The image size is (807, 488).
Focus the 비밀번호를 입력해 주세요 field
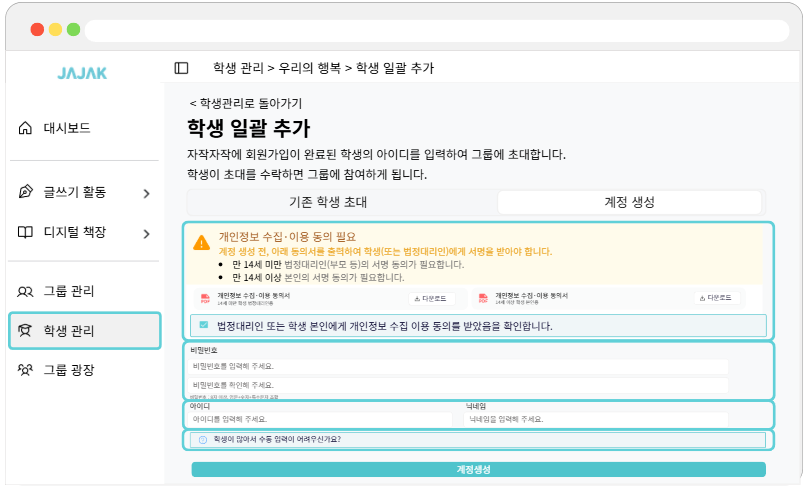[458, 367]
